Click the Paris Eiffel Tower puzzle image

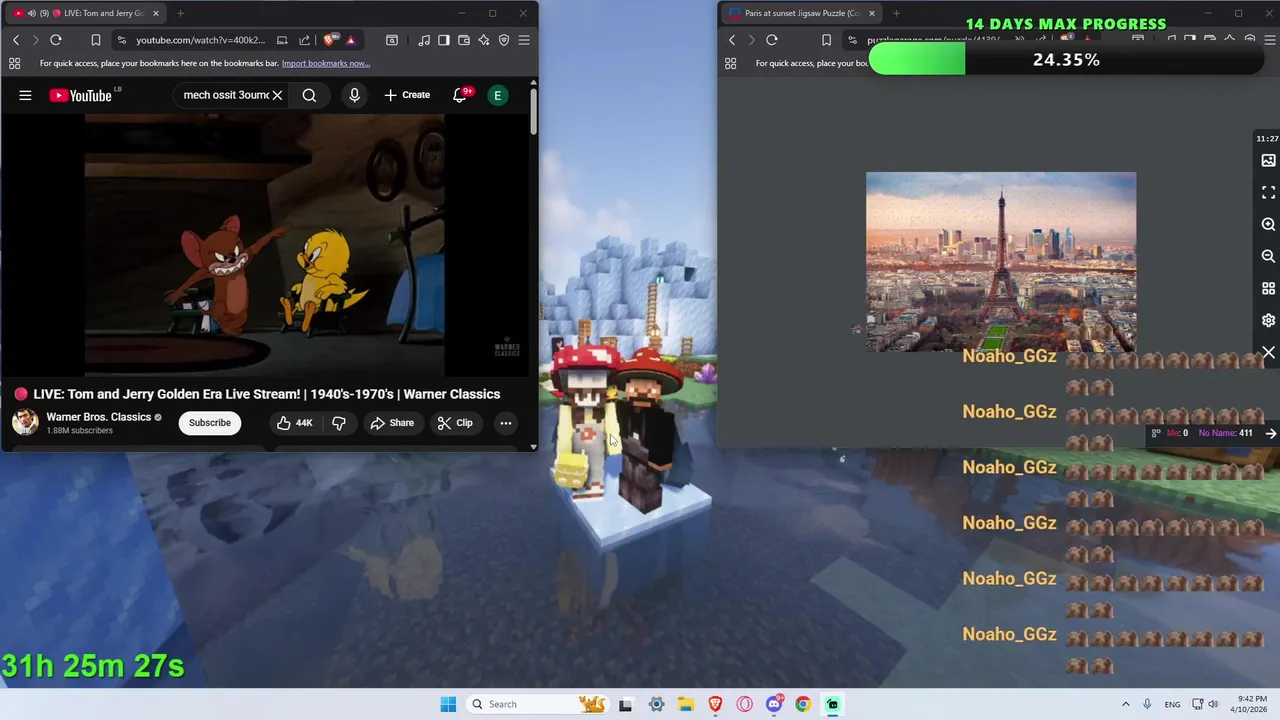[1001, 262]
